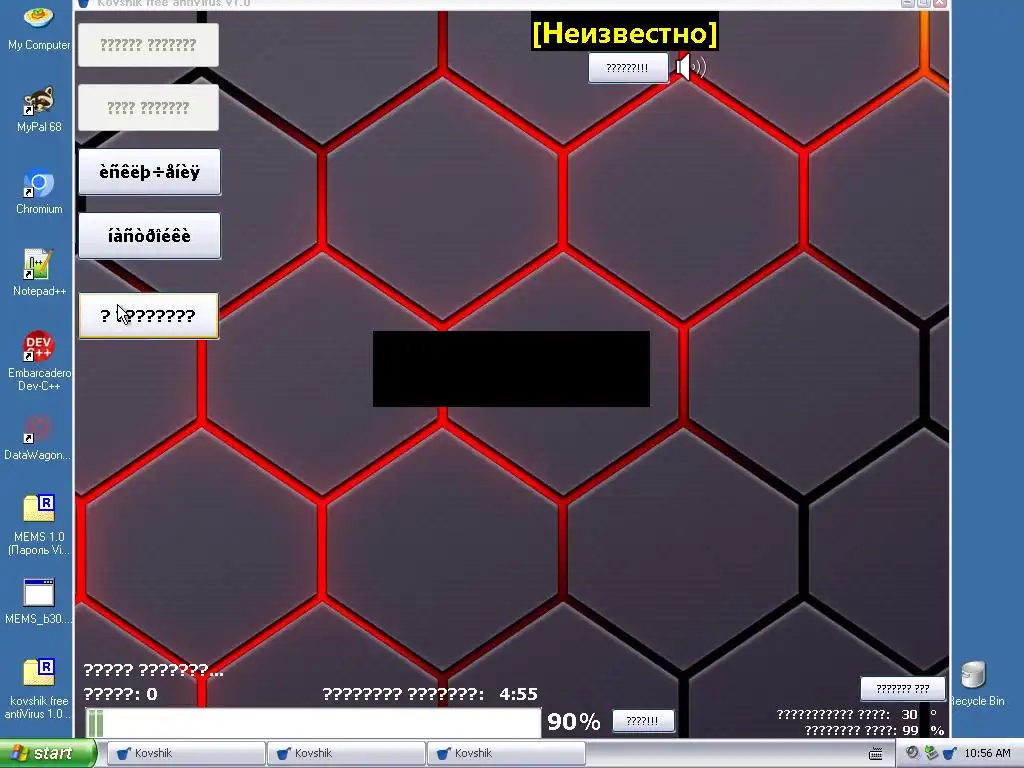Open the Chromium desktop shortcut

[39, 192]
